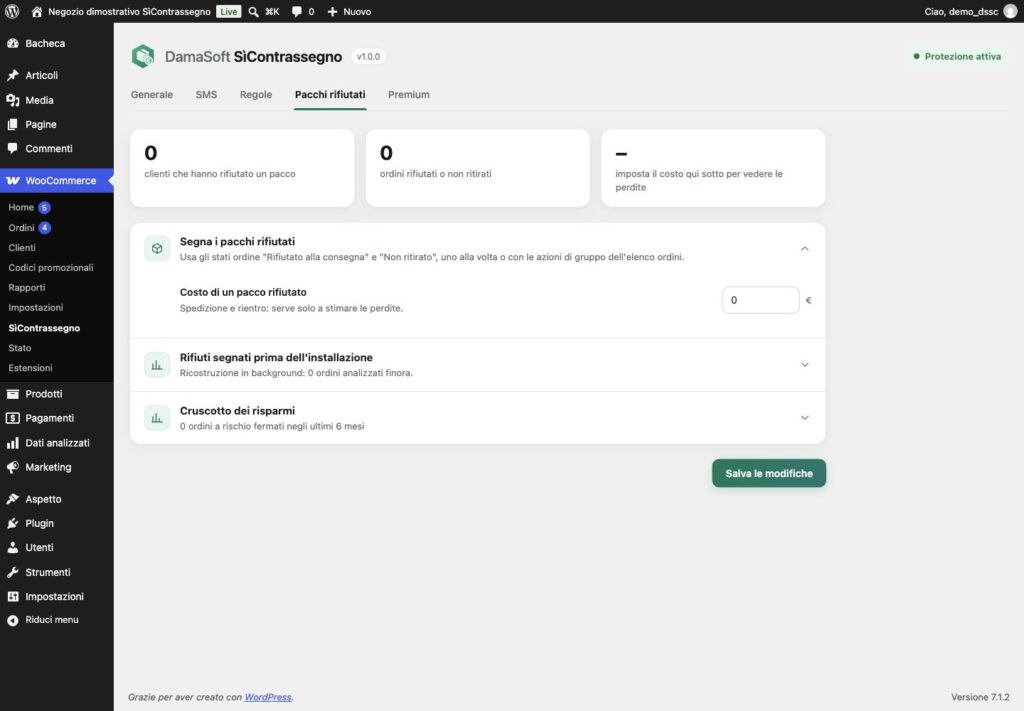Click the Costo di un pacco rifiutato field
The height and width of the screenshot is (711, 1024).
tap(760, 300)
